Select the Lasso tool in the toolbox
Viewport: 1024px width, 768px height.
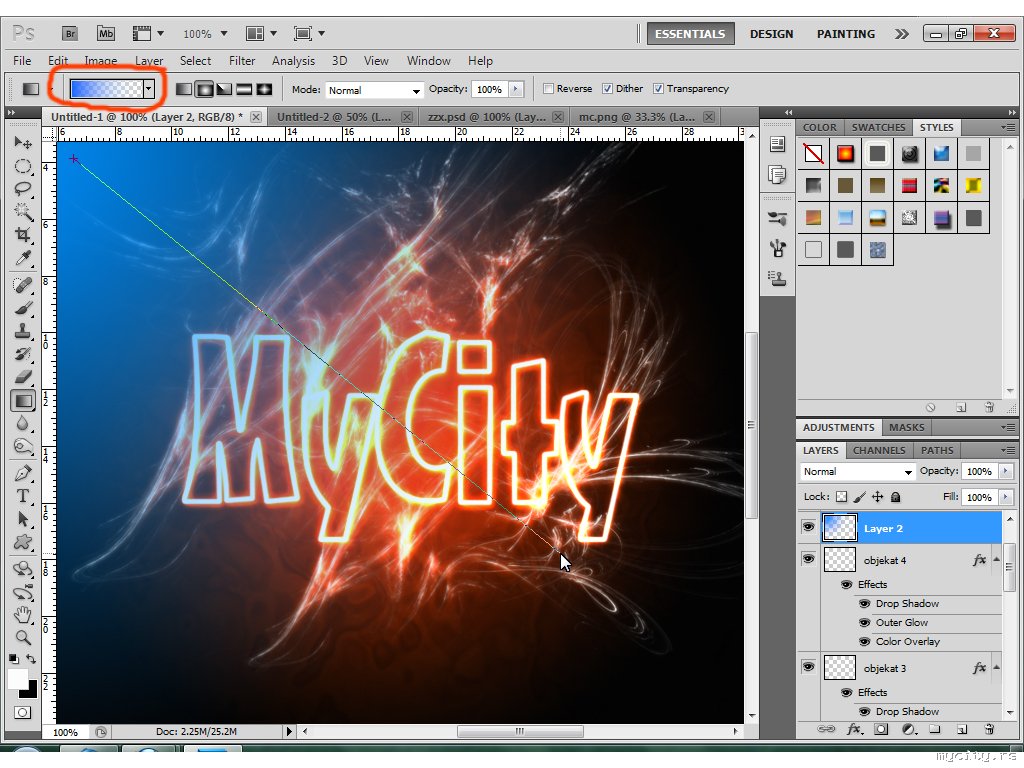(x=22, y=190)
